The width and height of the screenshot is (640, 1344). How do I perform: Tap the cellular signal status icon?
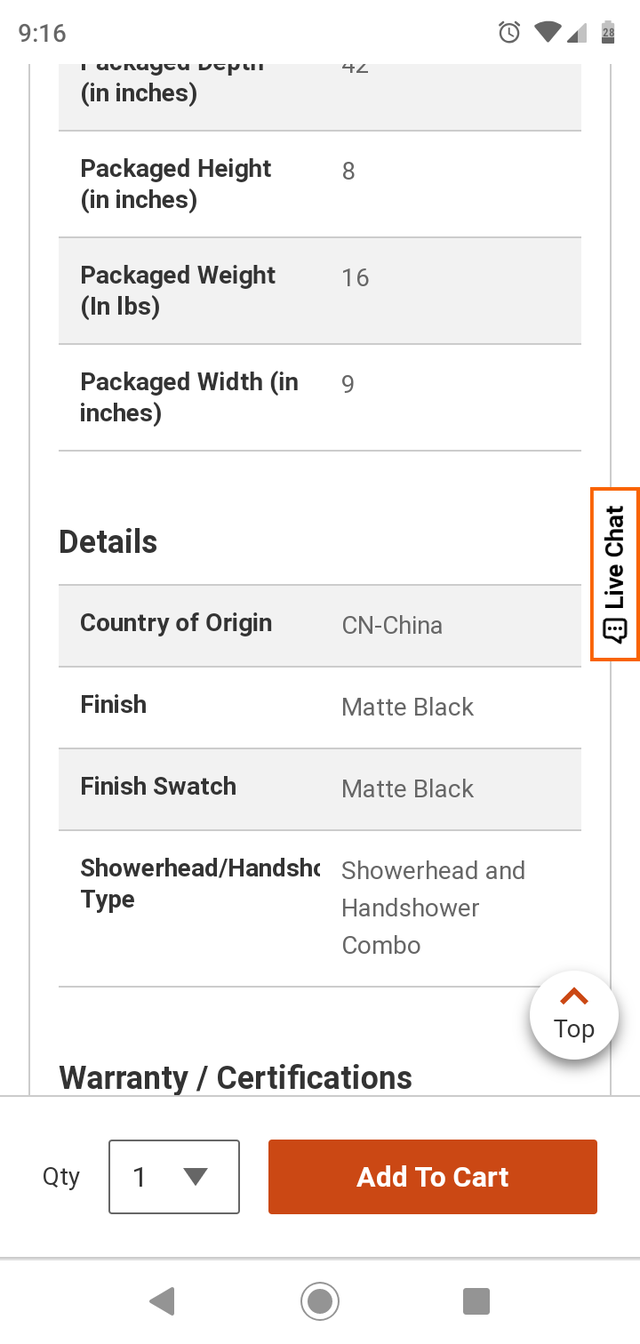pos(577,33)
